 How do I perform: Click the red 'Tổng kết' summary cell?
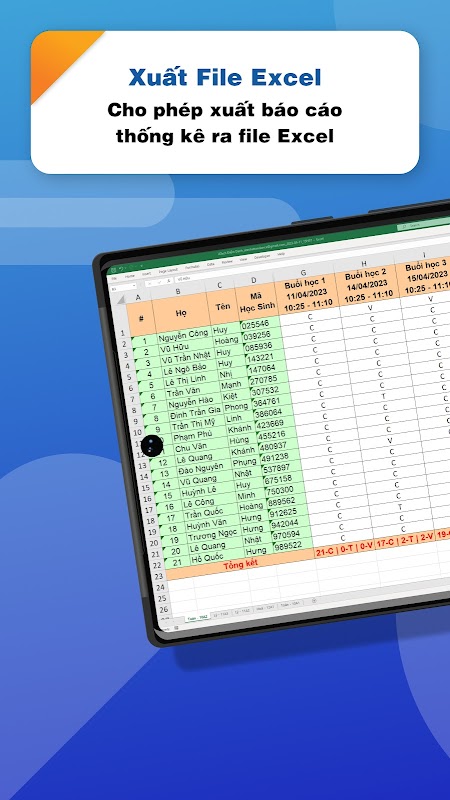[241, 564]
